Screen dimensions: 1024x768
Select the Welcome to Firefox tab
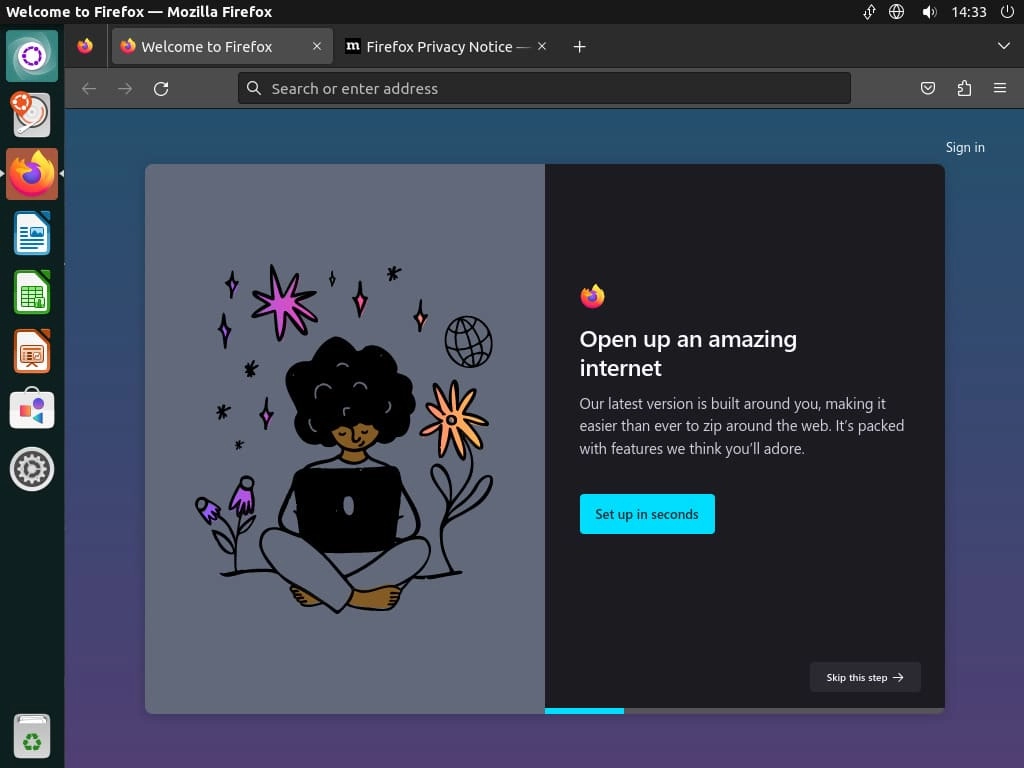222,46
